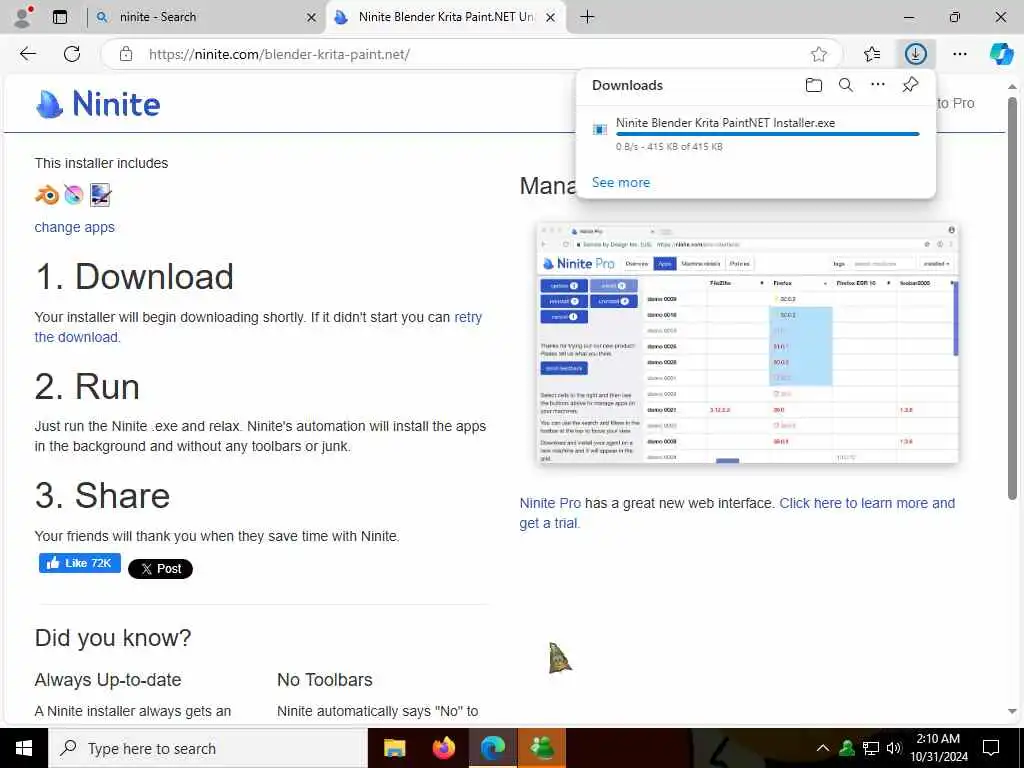Viewport: 1024px width, 768px height.
Task: Close the ninite - Search tab
Action: 312,18
